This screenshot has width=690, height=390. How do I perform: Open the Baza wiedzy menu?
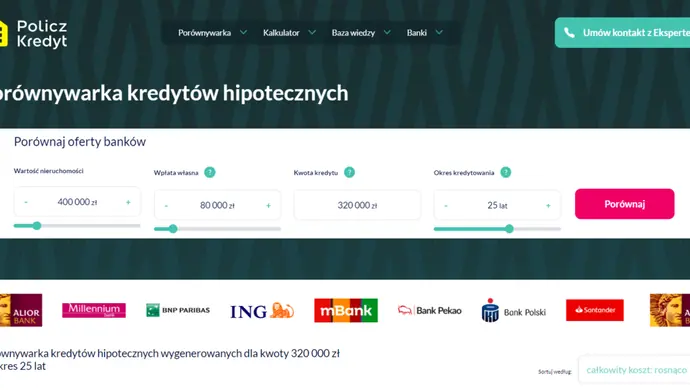coord(353,33)
